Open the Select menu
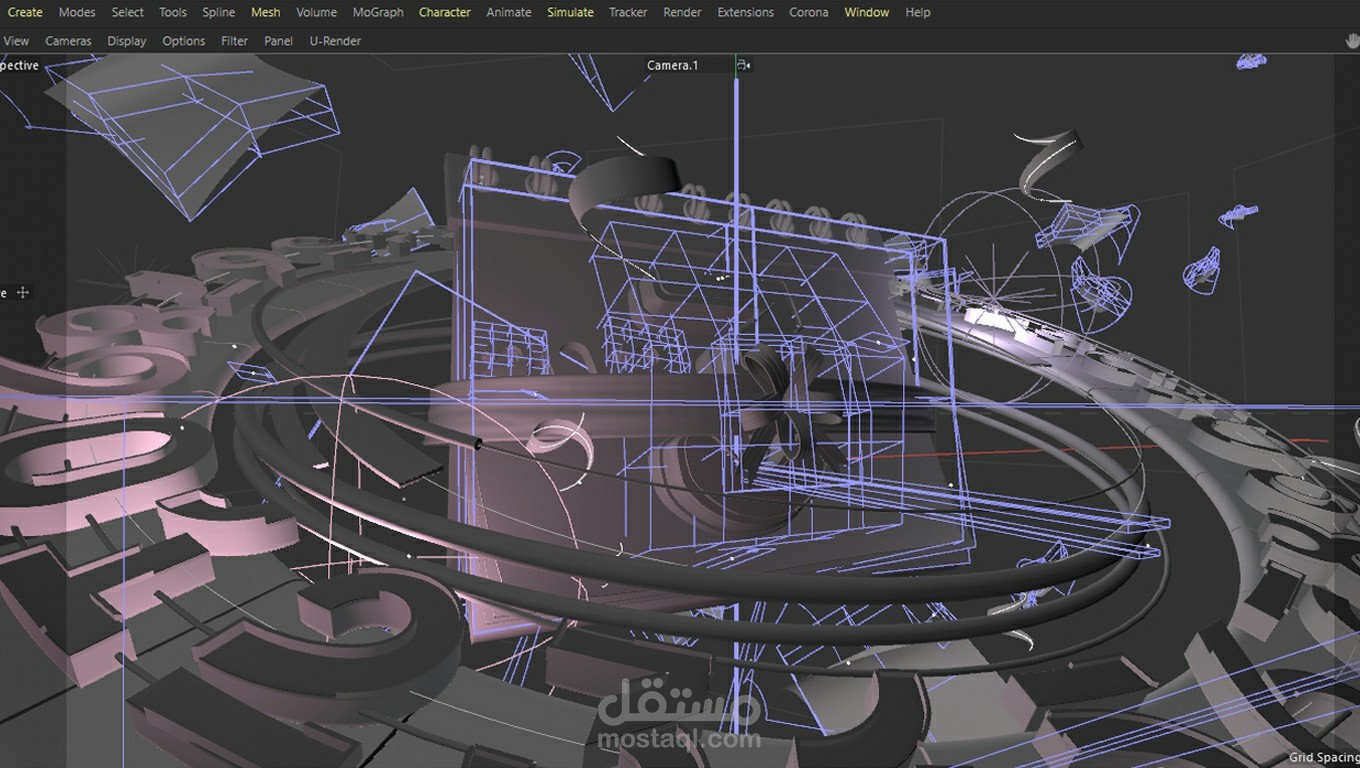 [127, 12]
